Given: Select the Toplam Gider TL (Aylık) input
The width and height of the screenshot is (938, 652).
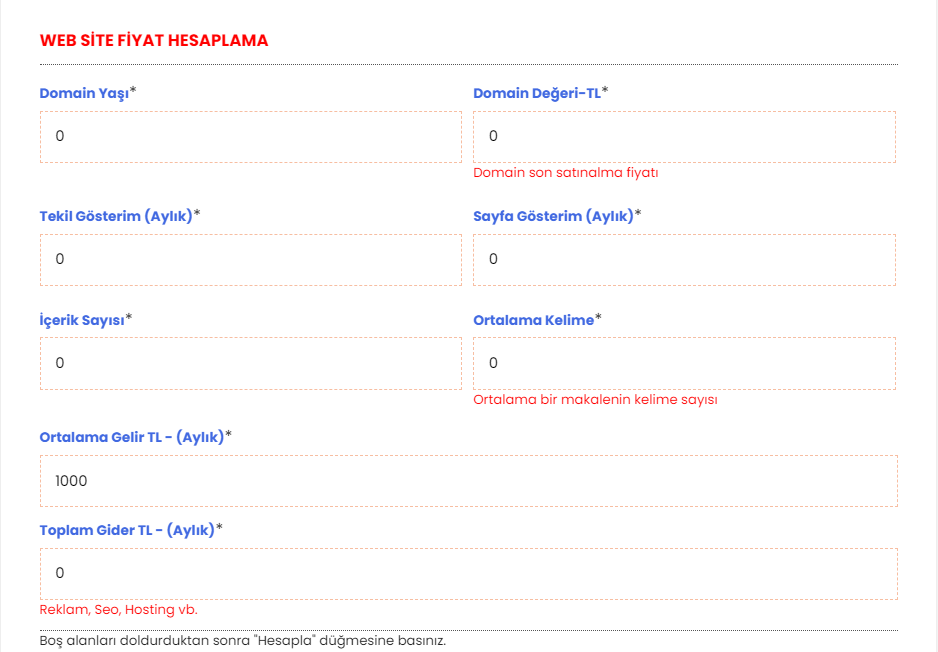Looking at the screenshot, I should tap(469, 574).
